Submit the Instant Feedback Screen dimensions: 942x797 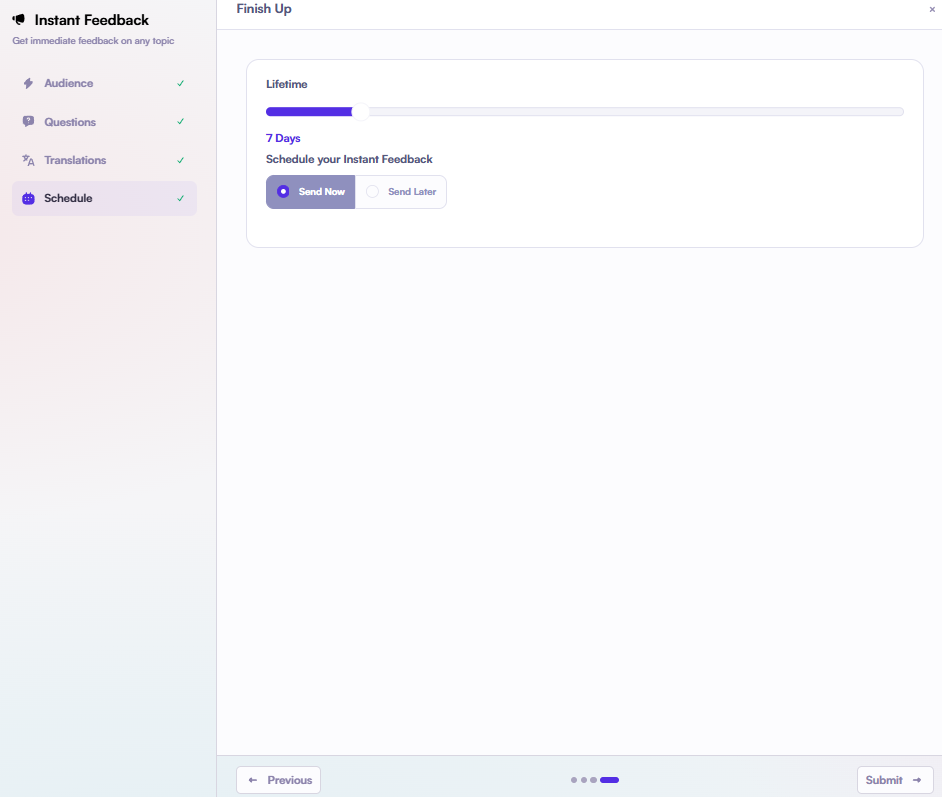(894, 780)
